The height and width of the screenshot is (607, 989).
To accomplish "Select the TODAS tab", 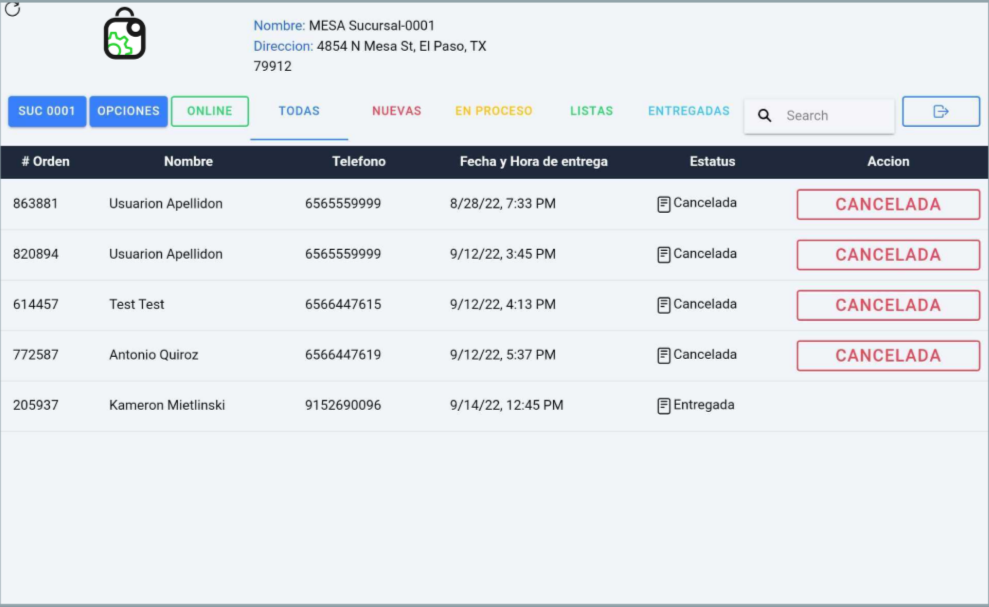I will pyautogui.click(x=299, y=111).
